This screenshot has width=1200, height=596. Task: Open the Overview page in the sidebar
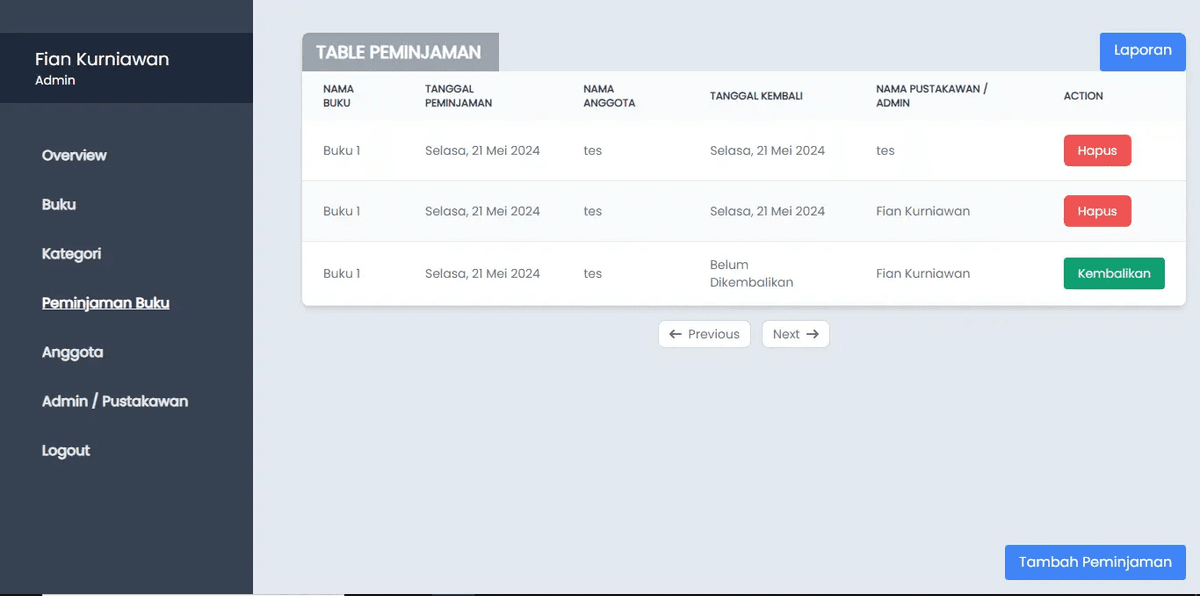click(74, 155)
